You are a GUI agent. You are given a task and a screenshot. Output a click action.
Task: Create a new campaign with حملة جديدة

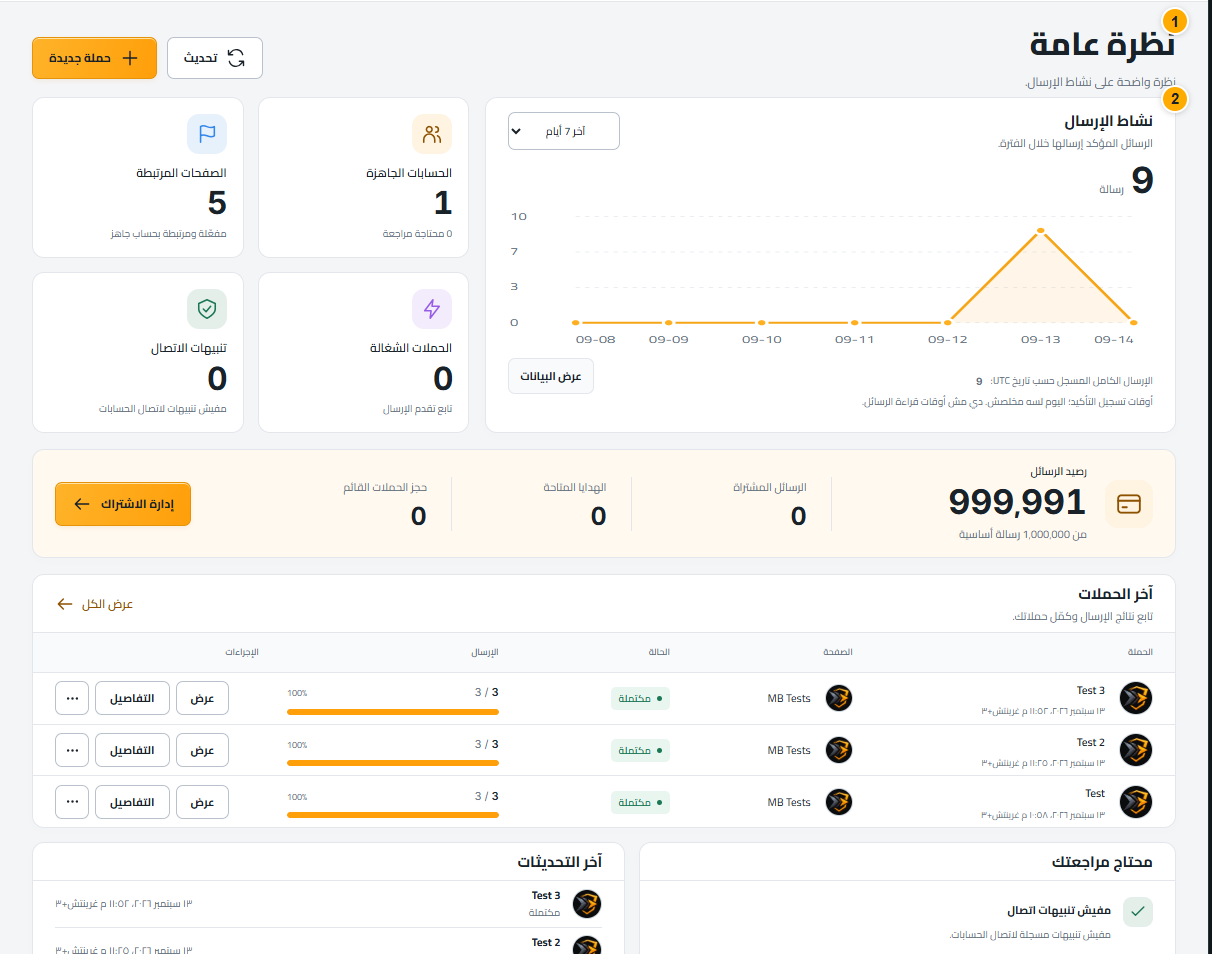point(95,58)
